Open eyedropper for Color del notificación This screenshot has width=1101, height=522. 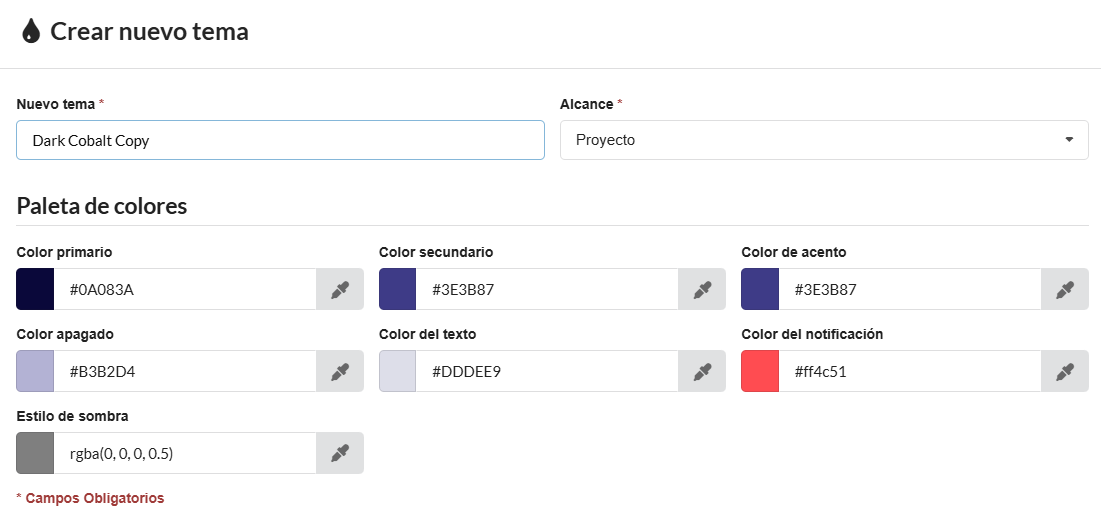[x=1064, y=371]
